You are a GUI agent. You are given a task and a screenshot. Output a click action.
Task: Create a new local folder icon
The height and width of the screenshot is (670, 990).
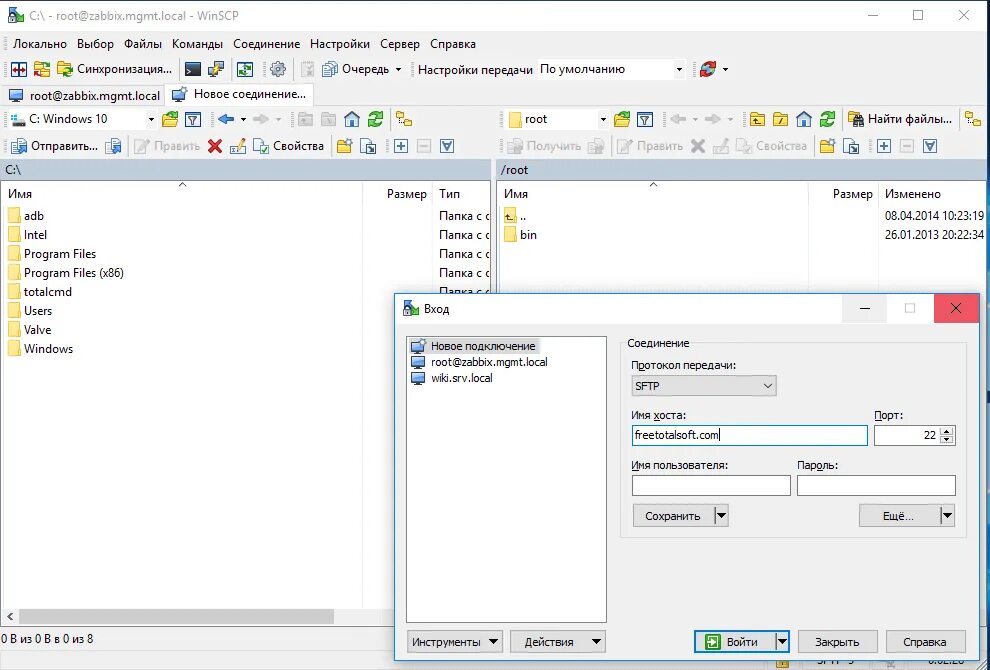click(344, 146)
